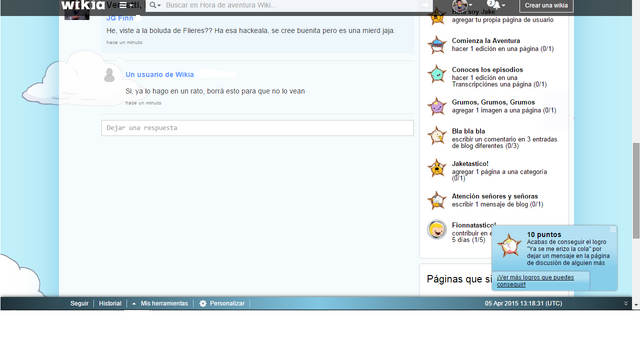Screen dimensions: 640x360
Task: Close the 10 puntos achievement popup
Action: [613, 230]
